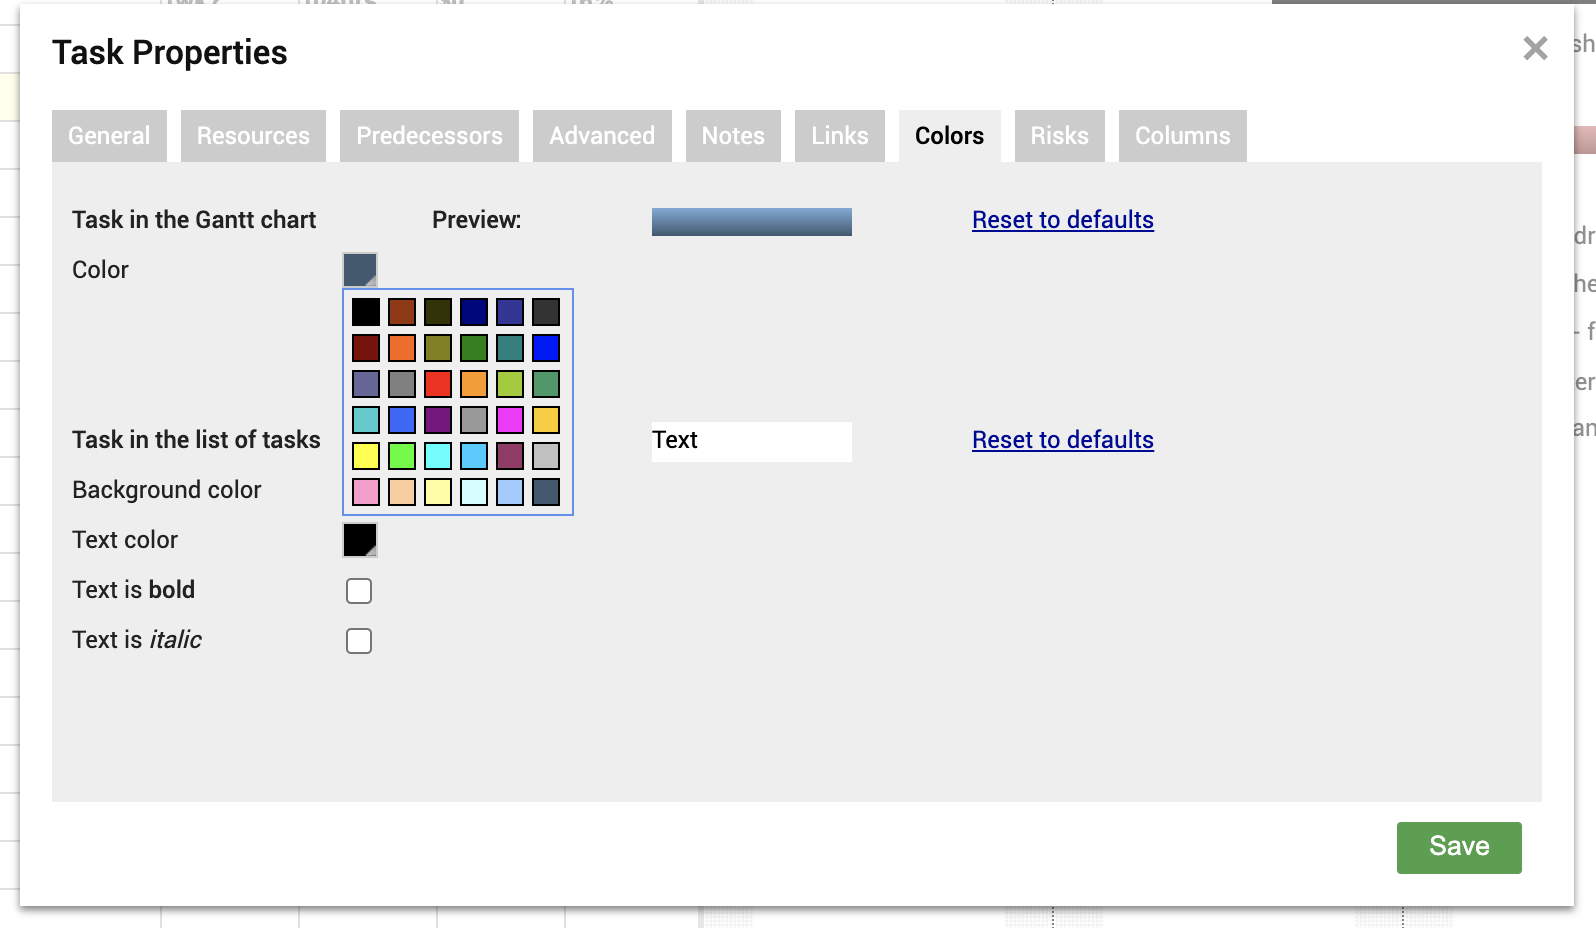
Task: Open the Risks tab
Action: click(1059, 136)
